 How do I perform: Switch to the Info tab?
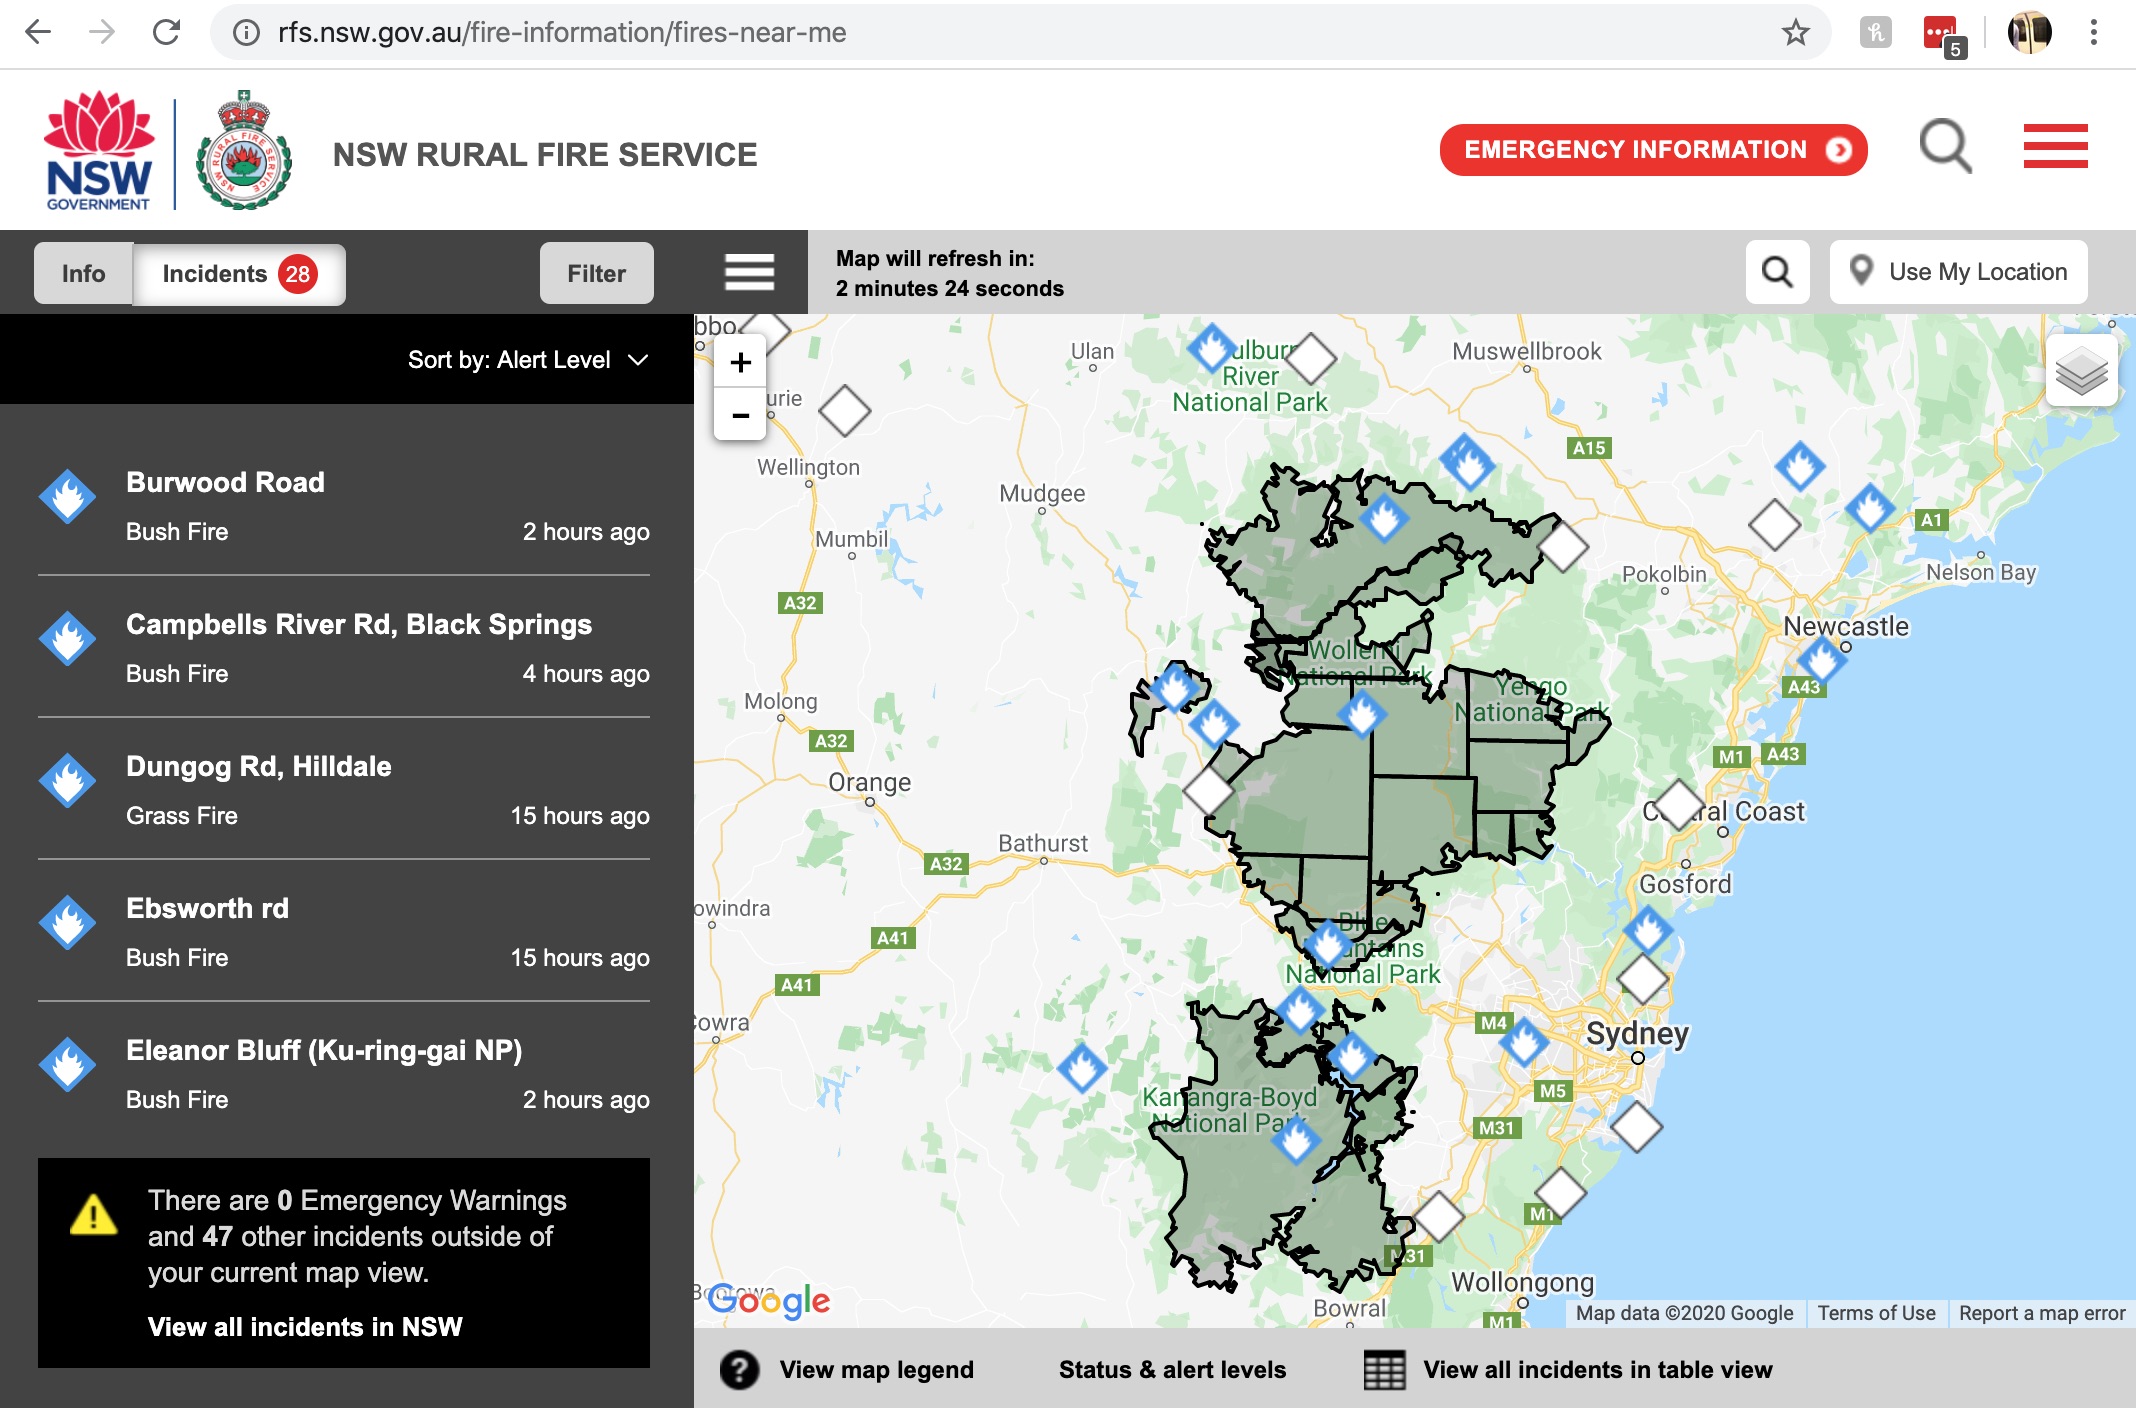(x=83, y=274)
